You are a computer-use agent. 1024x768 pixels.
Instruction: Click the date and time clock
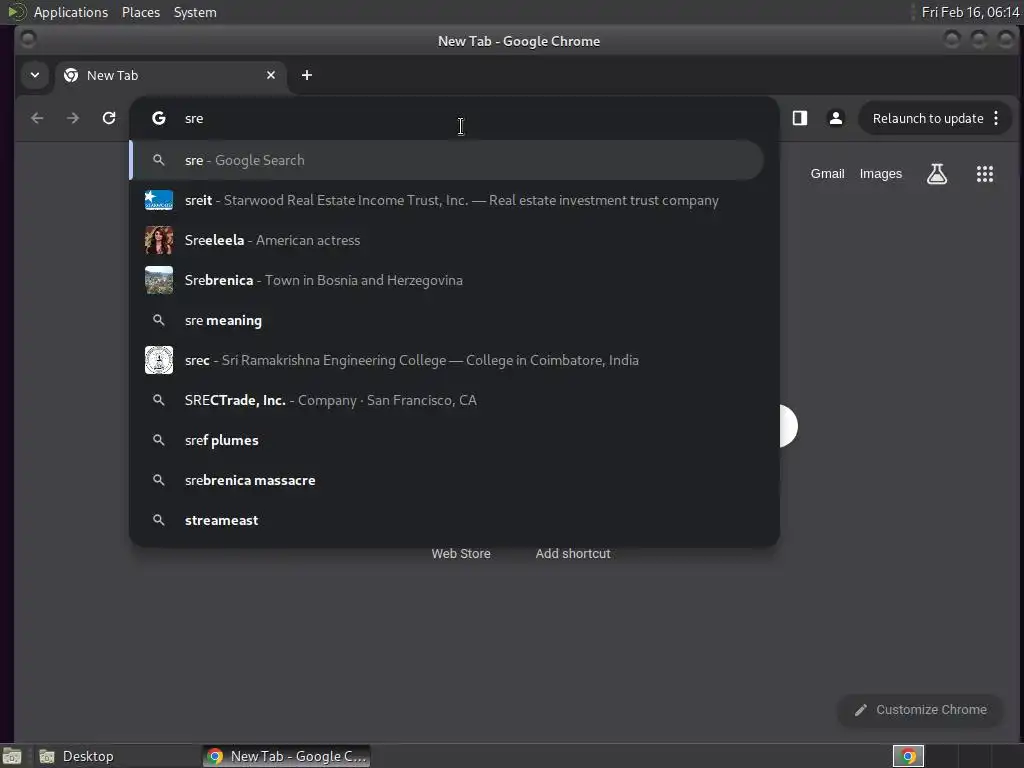[970, 12]
